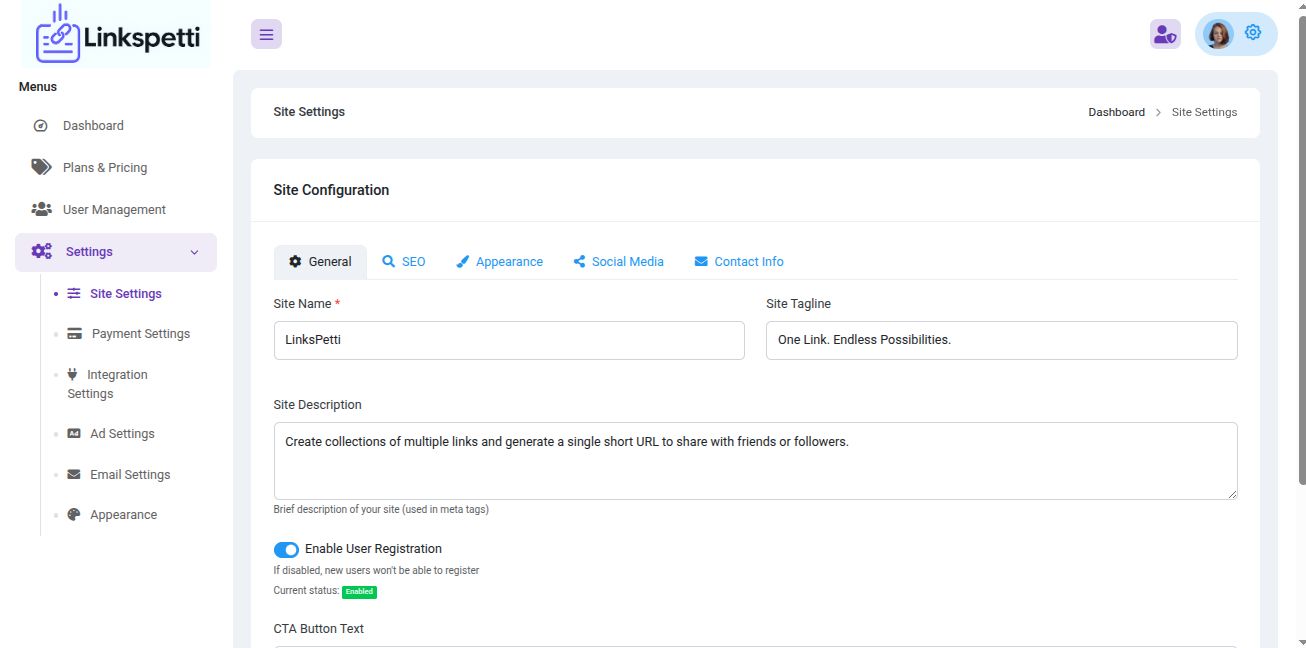The image size is (1306, 648).
Task: Click the General tab gear icon
Action: click(295, 262)
